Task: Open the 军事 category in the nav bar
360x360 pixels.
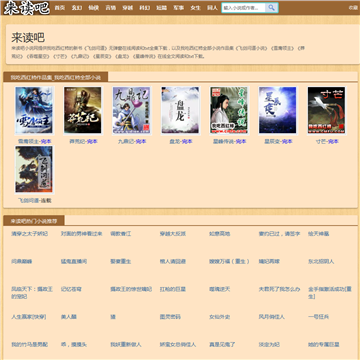Action: click(179, 8)
